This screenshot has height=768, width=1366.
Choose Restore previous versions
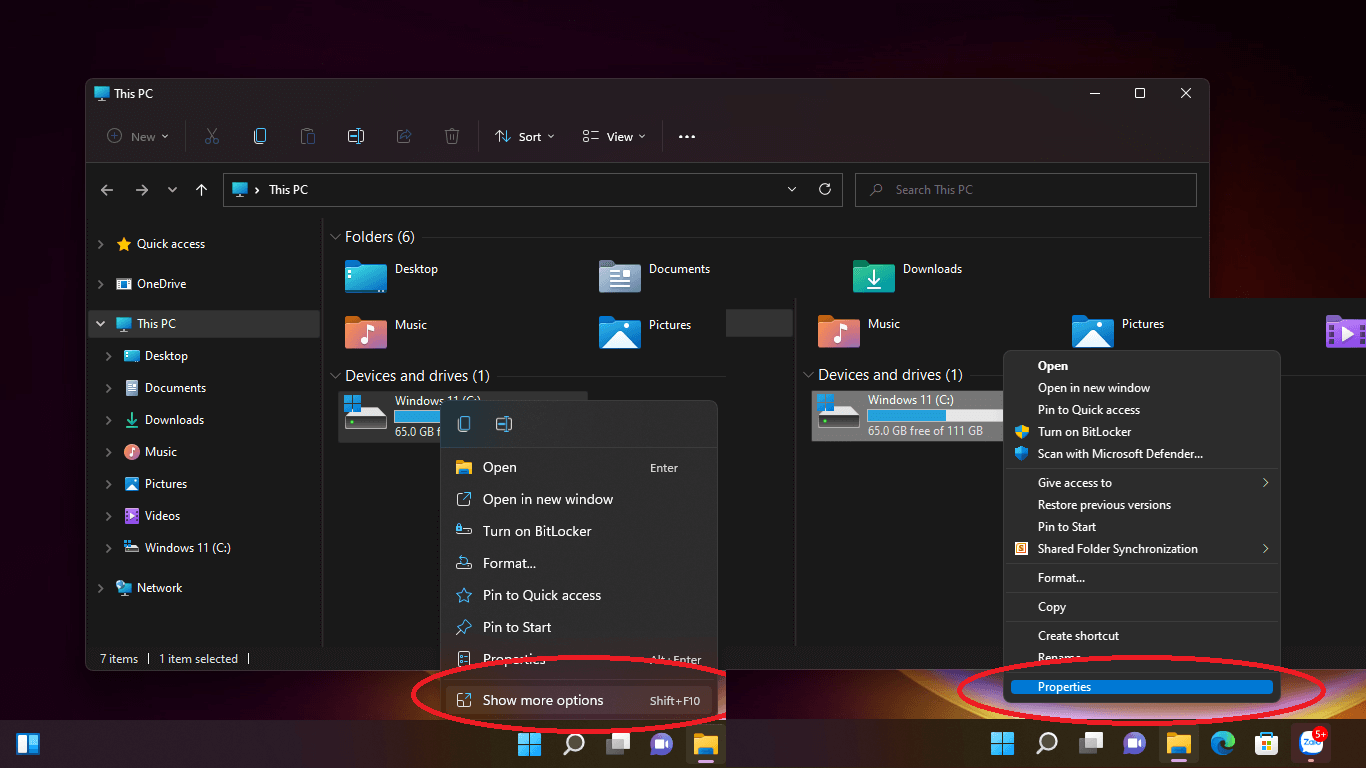pyautogui.click(x=1104, y=505)
